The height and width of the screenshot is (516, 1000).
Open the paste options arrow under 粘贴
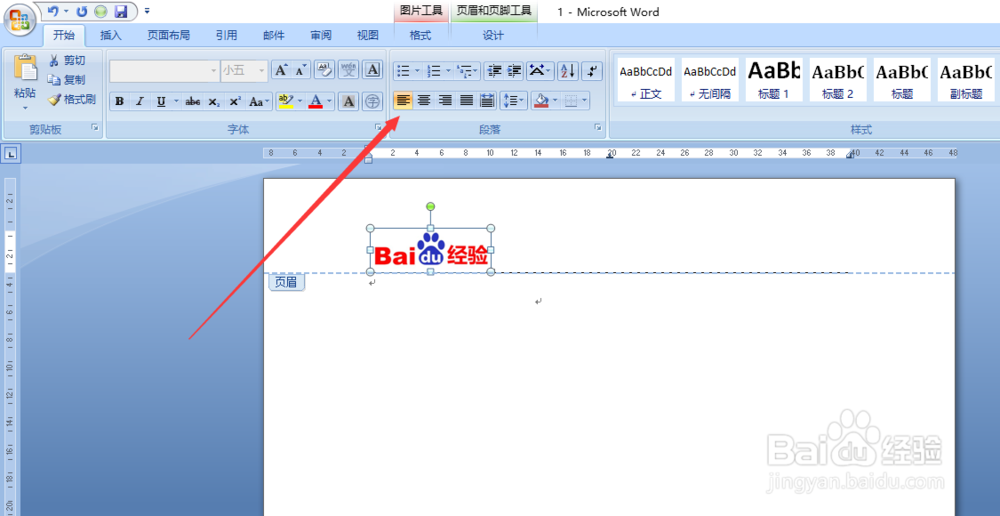coord(25,108)
